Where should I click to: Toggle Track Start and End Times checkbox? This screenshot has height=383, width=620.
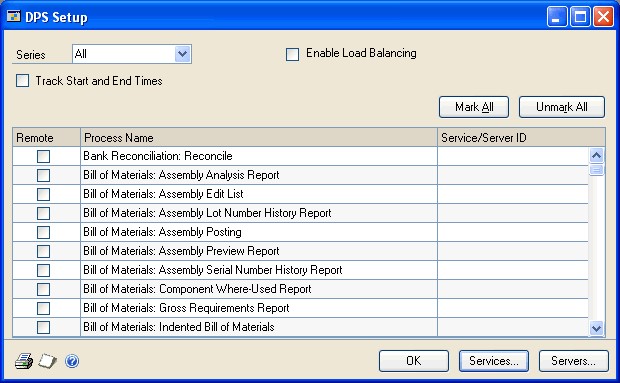click(x=22, y=81)
